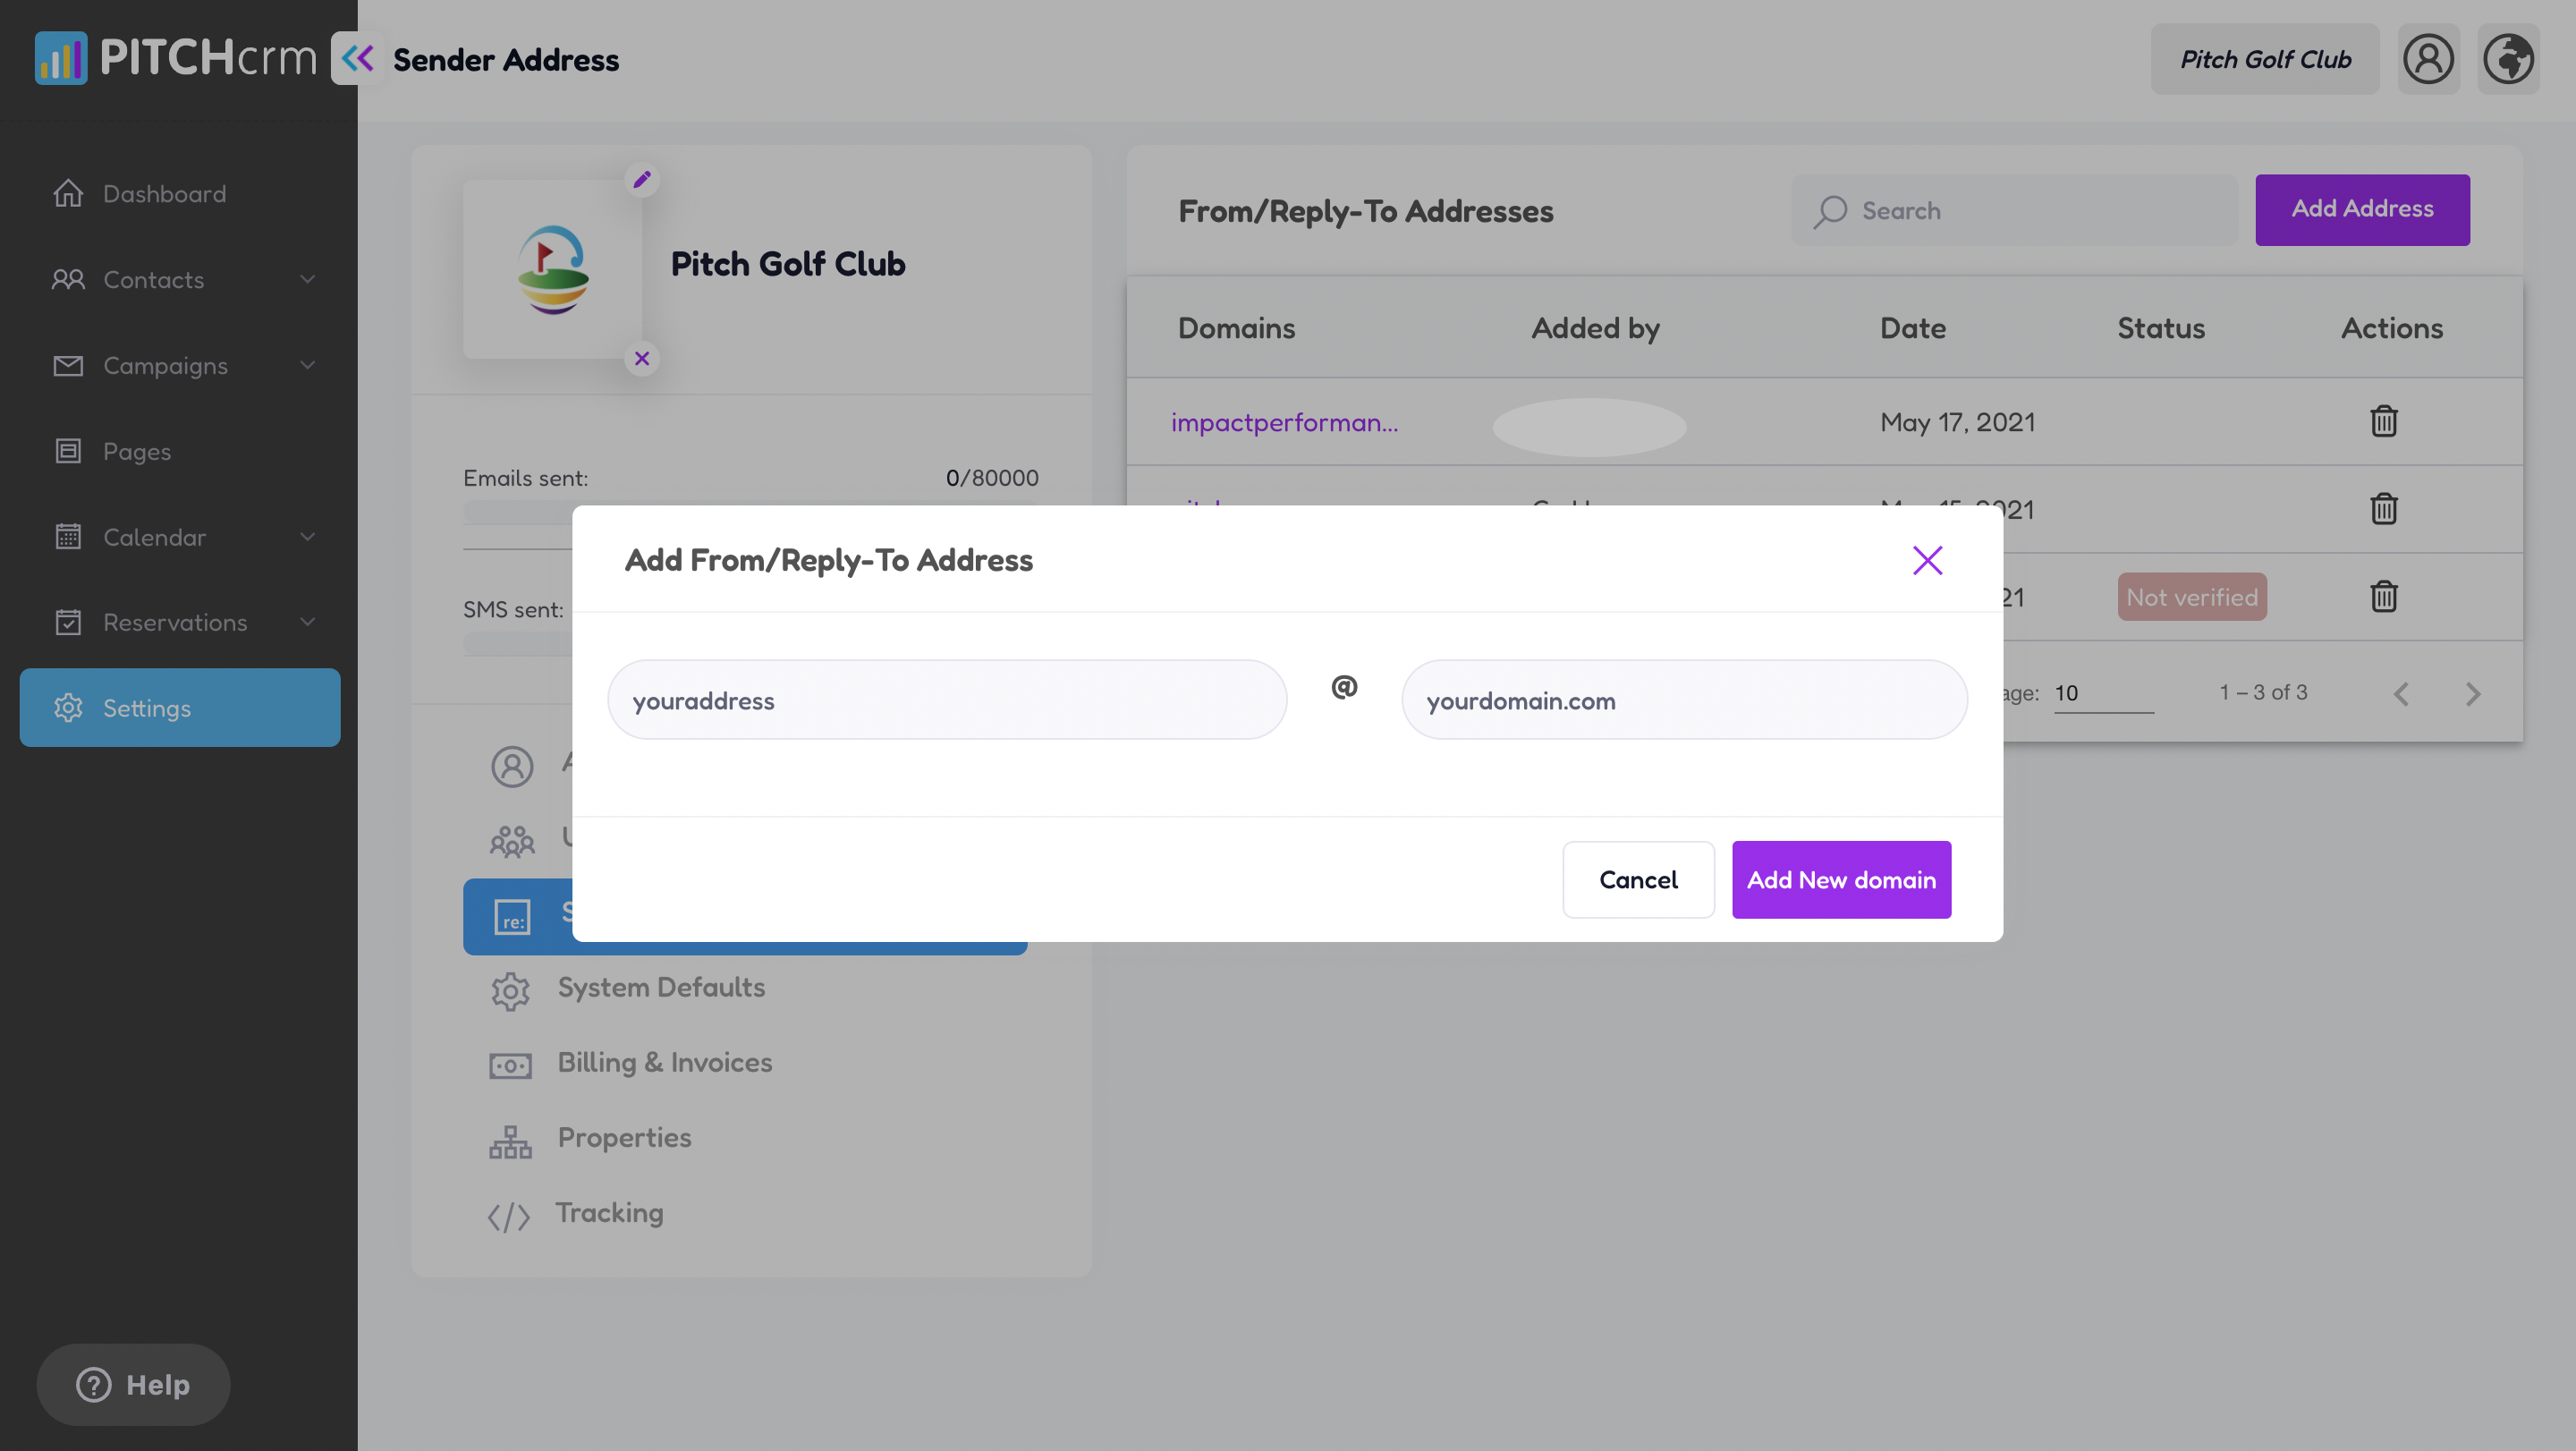Click the Search addresses field

2014,211
